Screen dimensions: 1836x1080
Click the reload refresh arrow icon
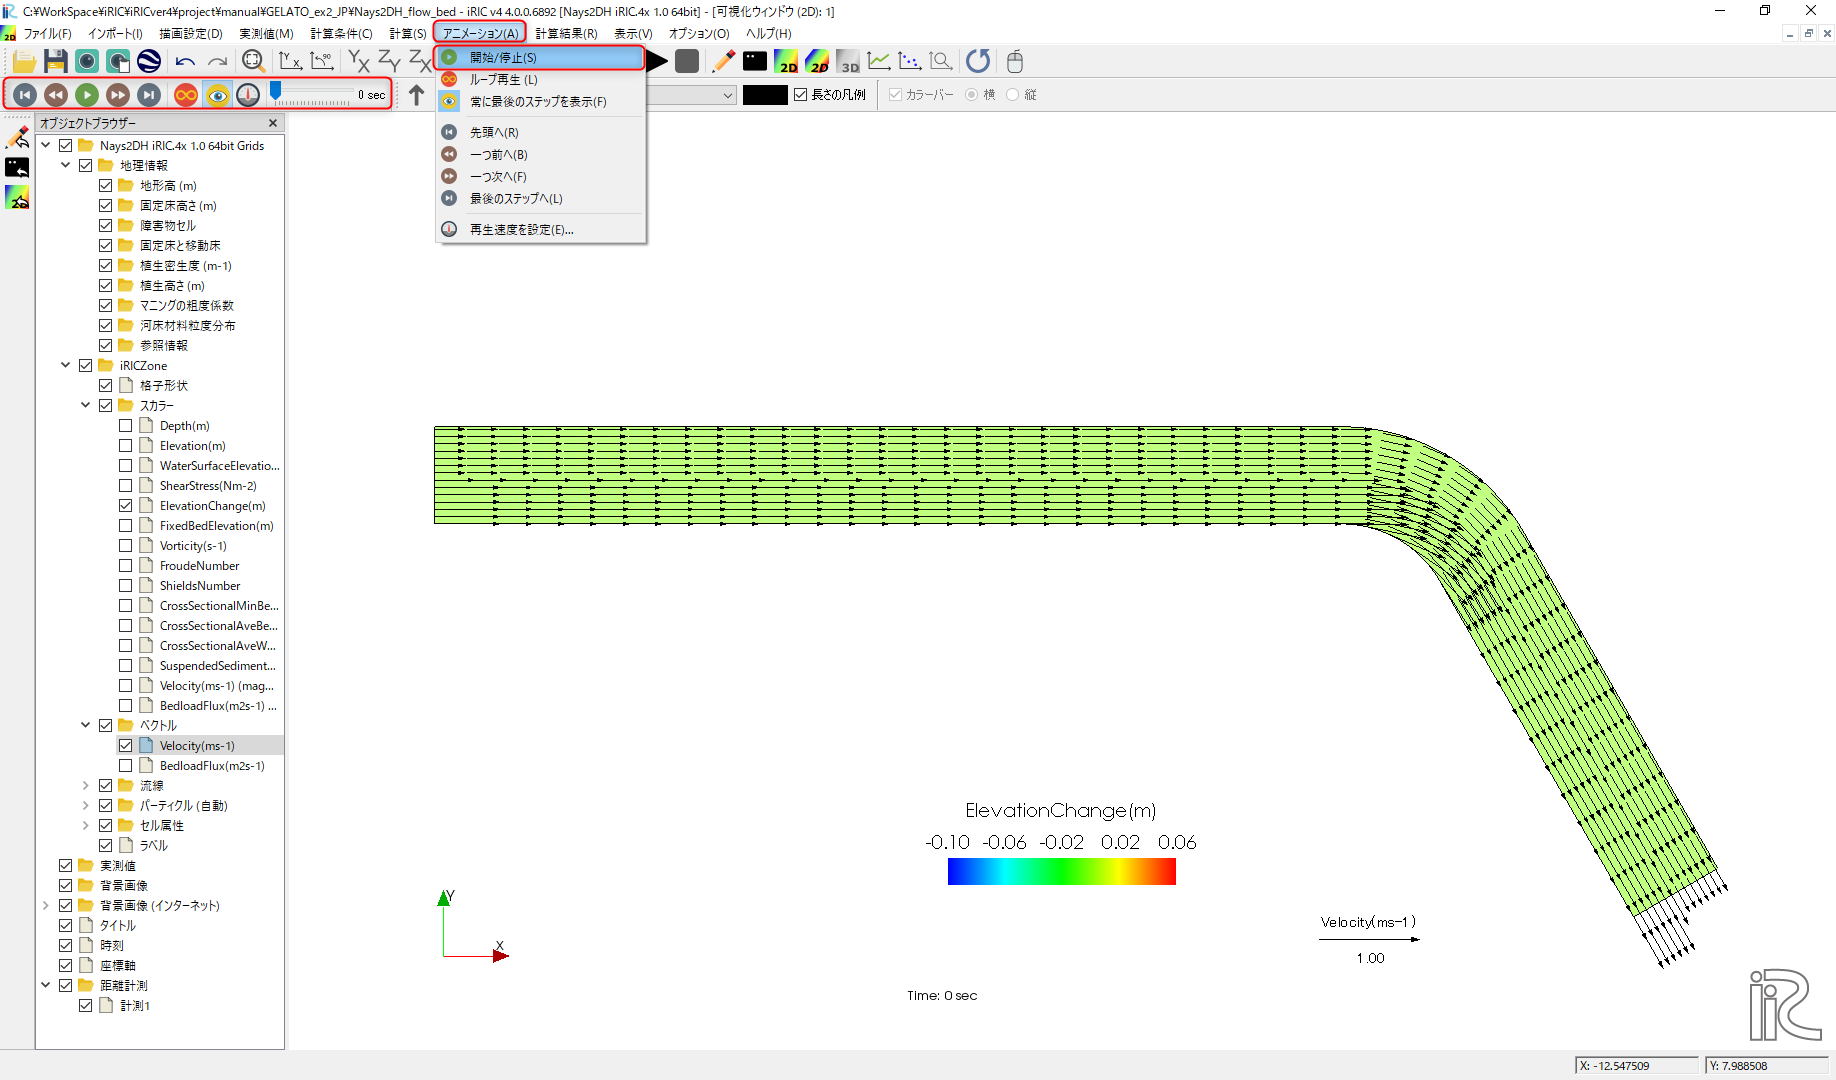coord(978,61)
